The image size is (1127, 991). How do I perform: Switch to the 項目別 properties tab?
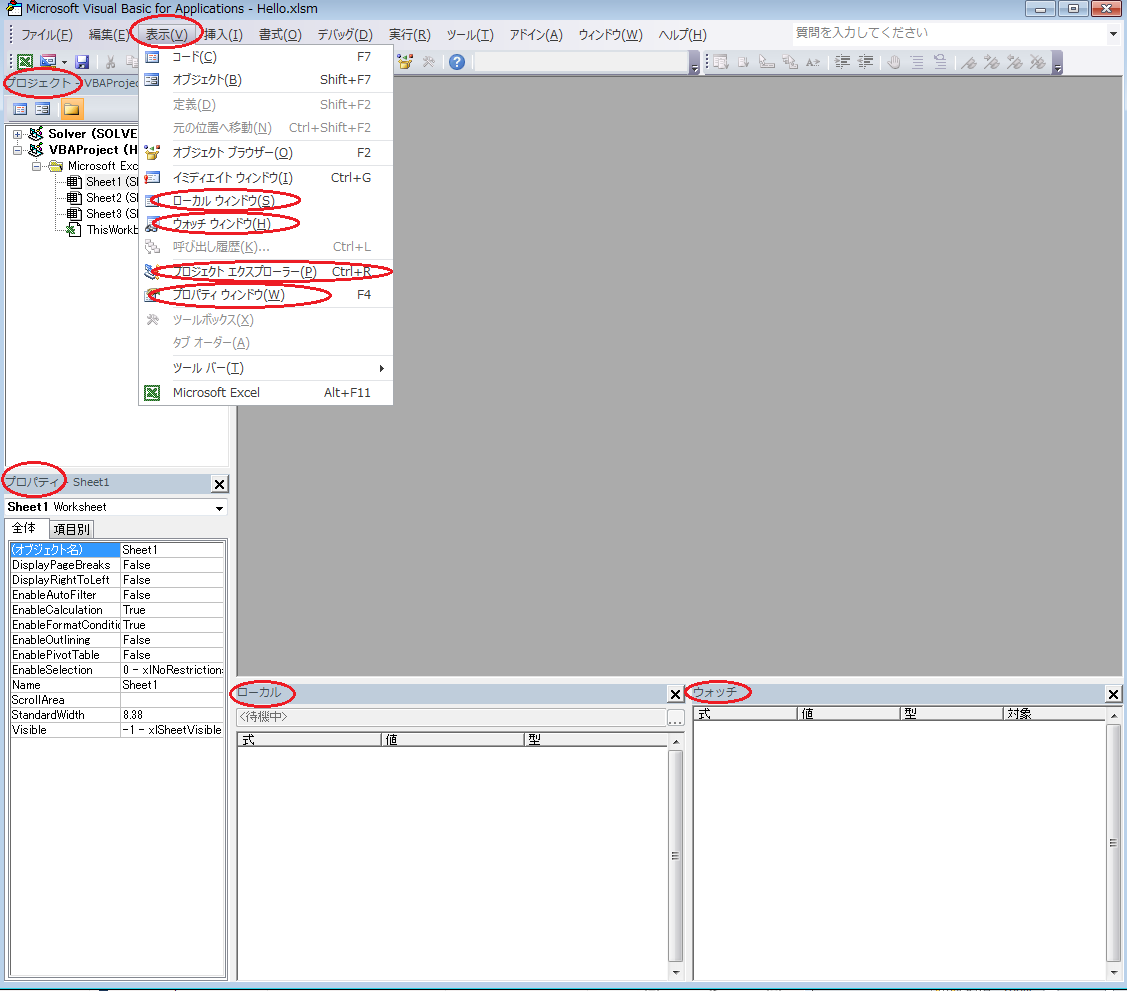(x=71, y=530)
